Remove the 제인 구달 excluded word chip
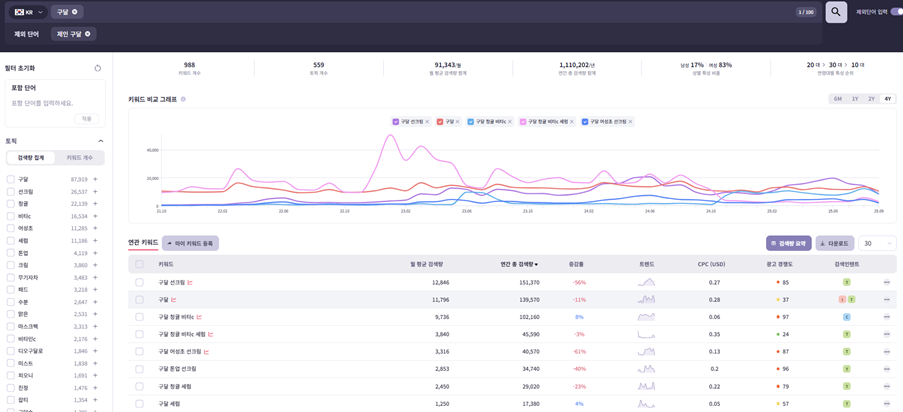This screenshot has height=412, width=903. coord(88,34)
